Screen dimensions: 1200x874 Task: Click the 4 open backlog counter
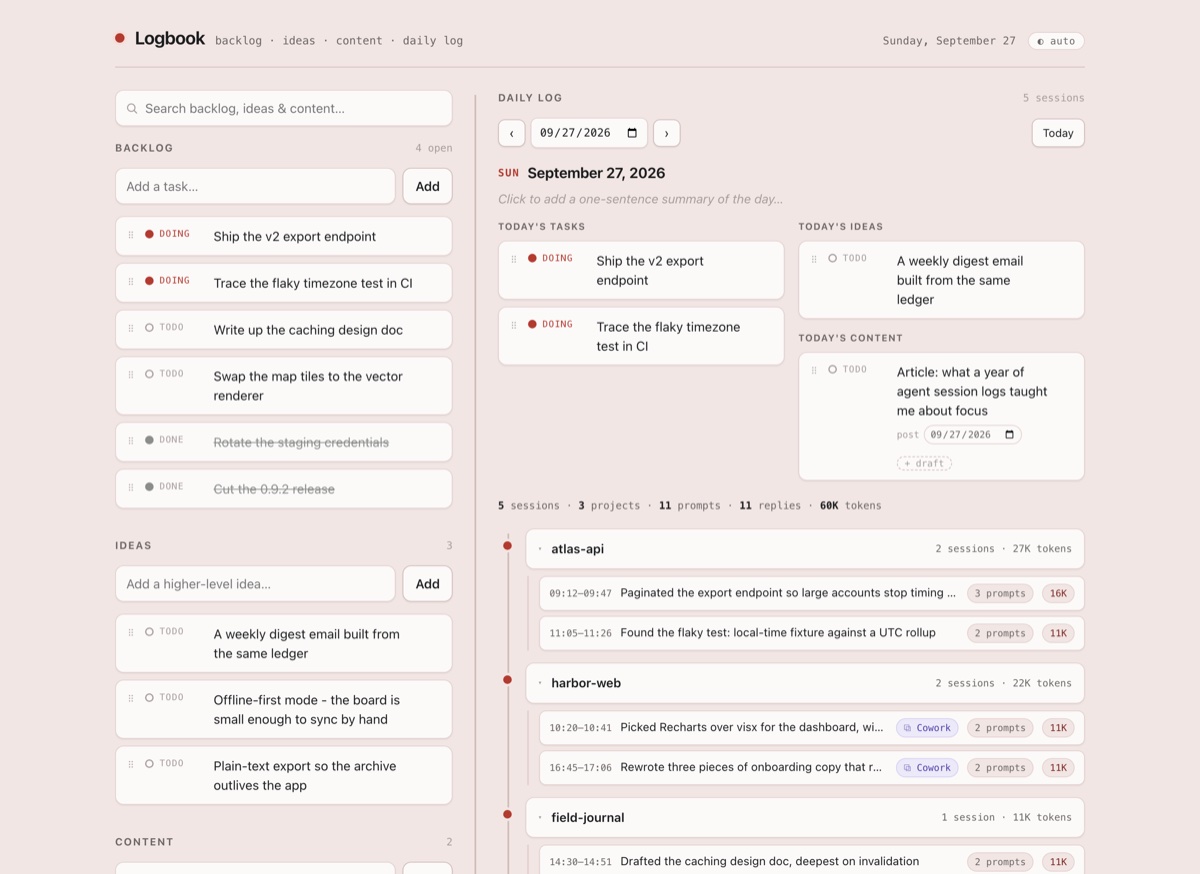point(434,148)
